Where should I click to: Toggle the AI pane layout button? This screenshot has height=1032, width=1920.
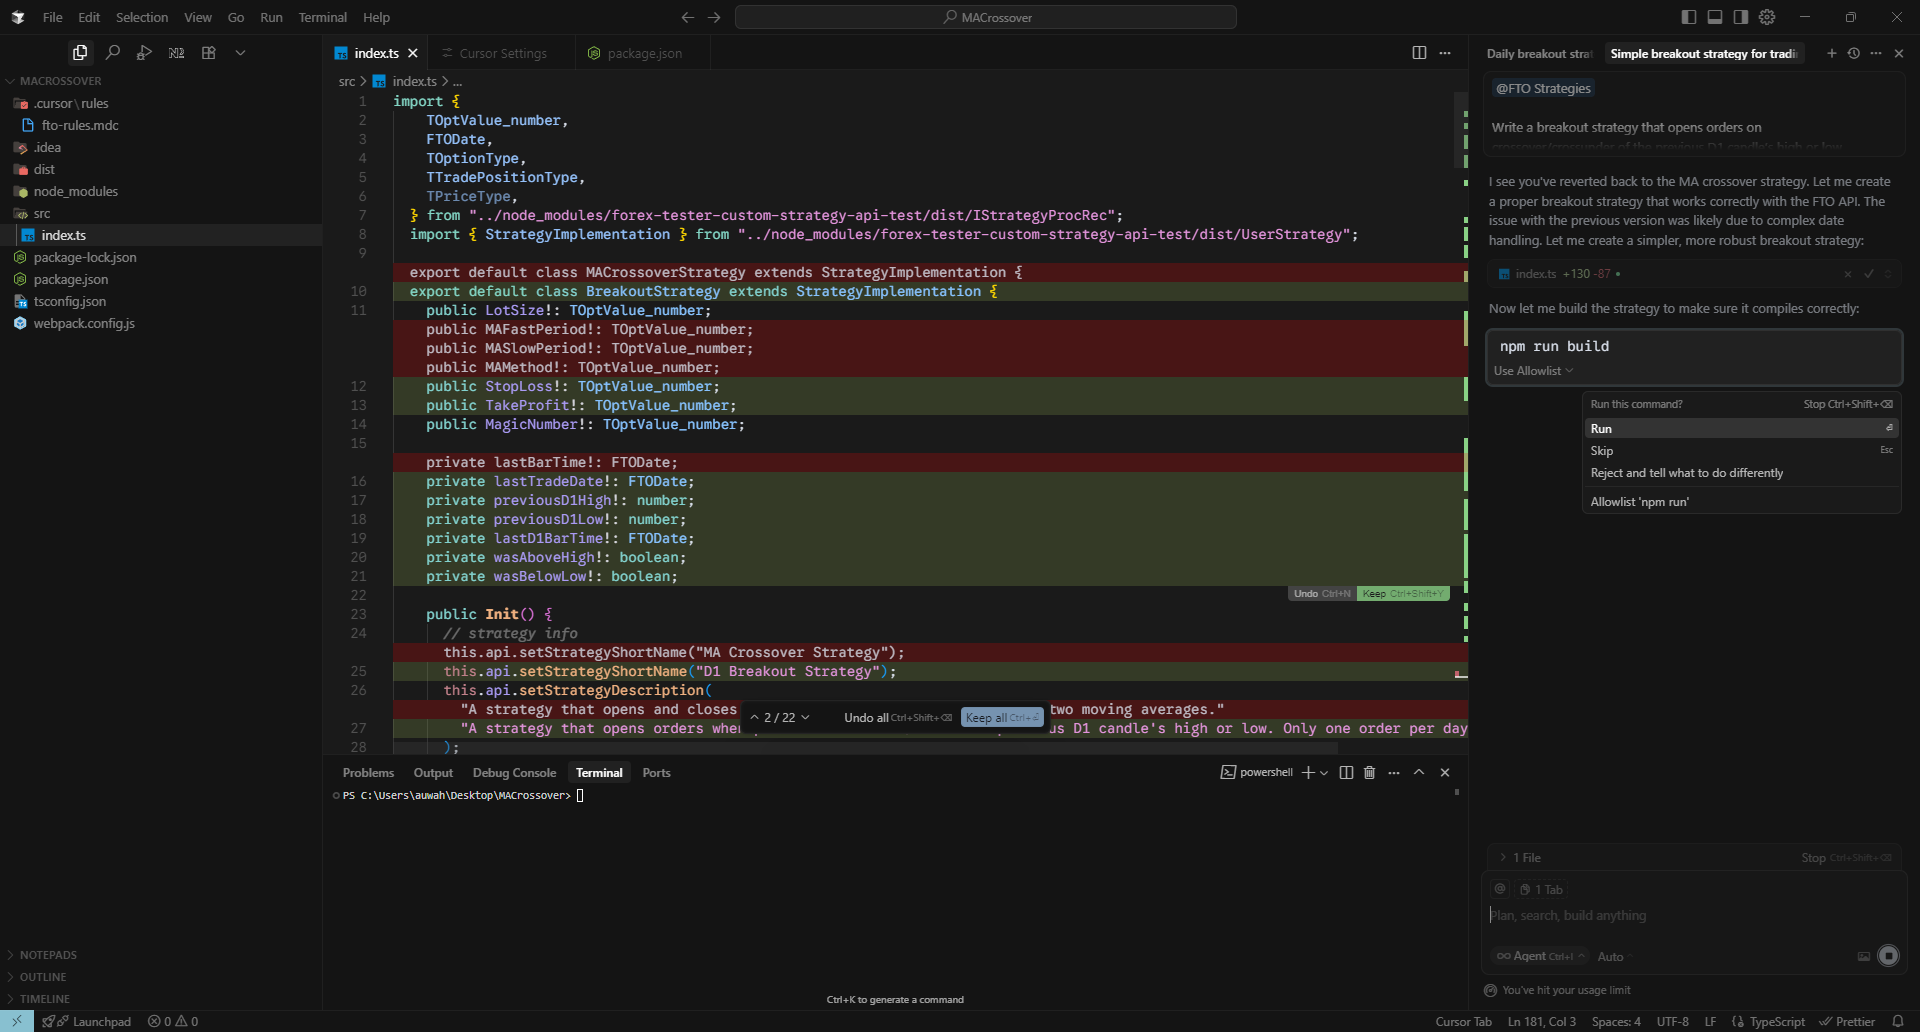coord(1741,17)
